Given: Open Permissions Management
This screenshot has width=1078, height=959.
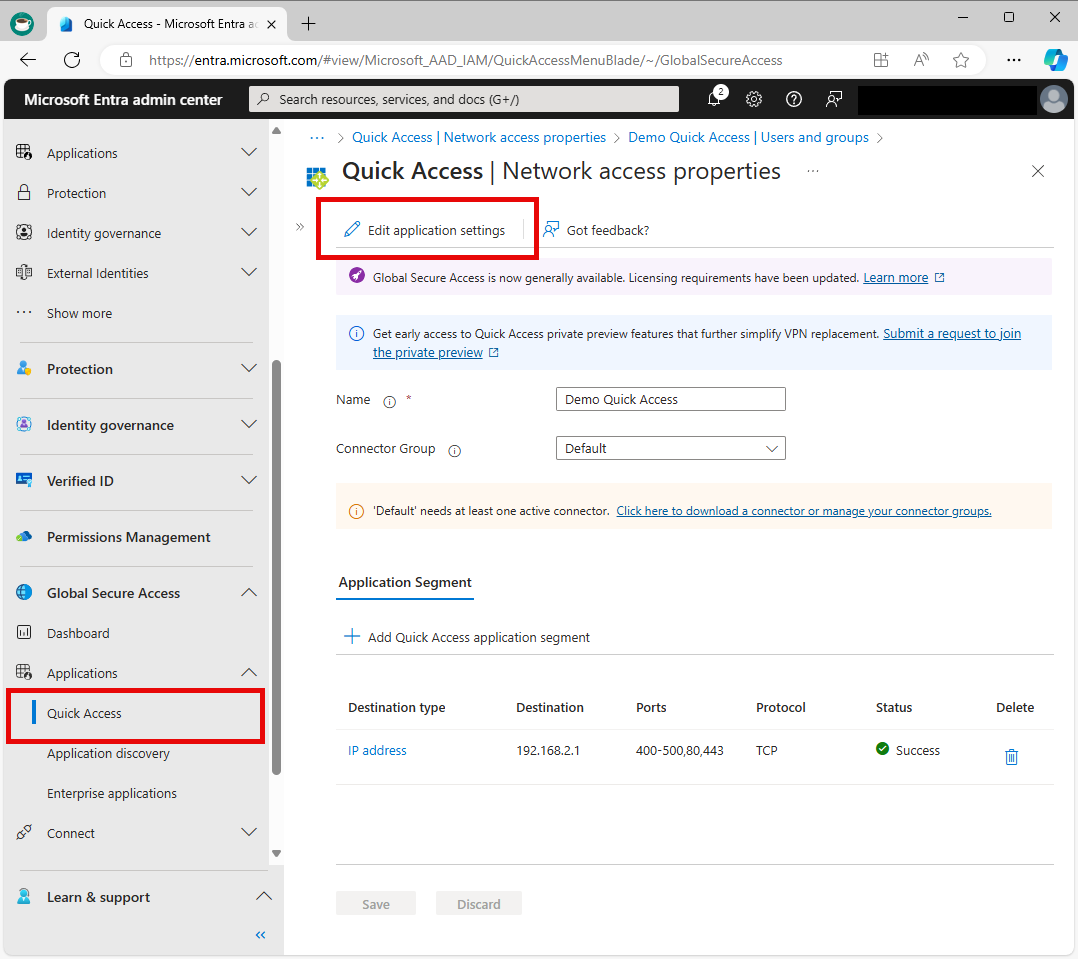Looking at the screenshot, I should pyautogui.click(x=129, y=538).
